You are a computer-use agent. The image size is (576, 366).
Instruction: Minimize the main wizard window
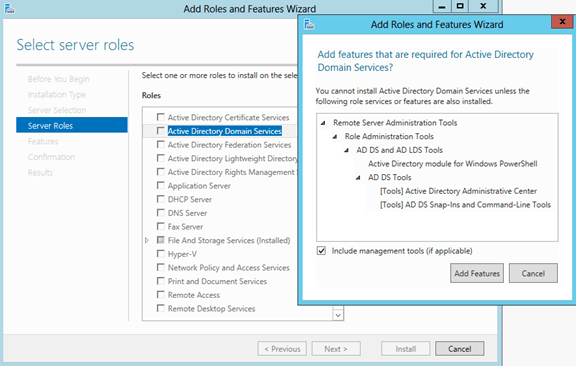(x=442, y=6)
